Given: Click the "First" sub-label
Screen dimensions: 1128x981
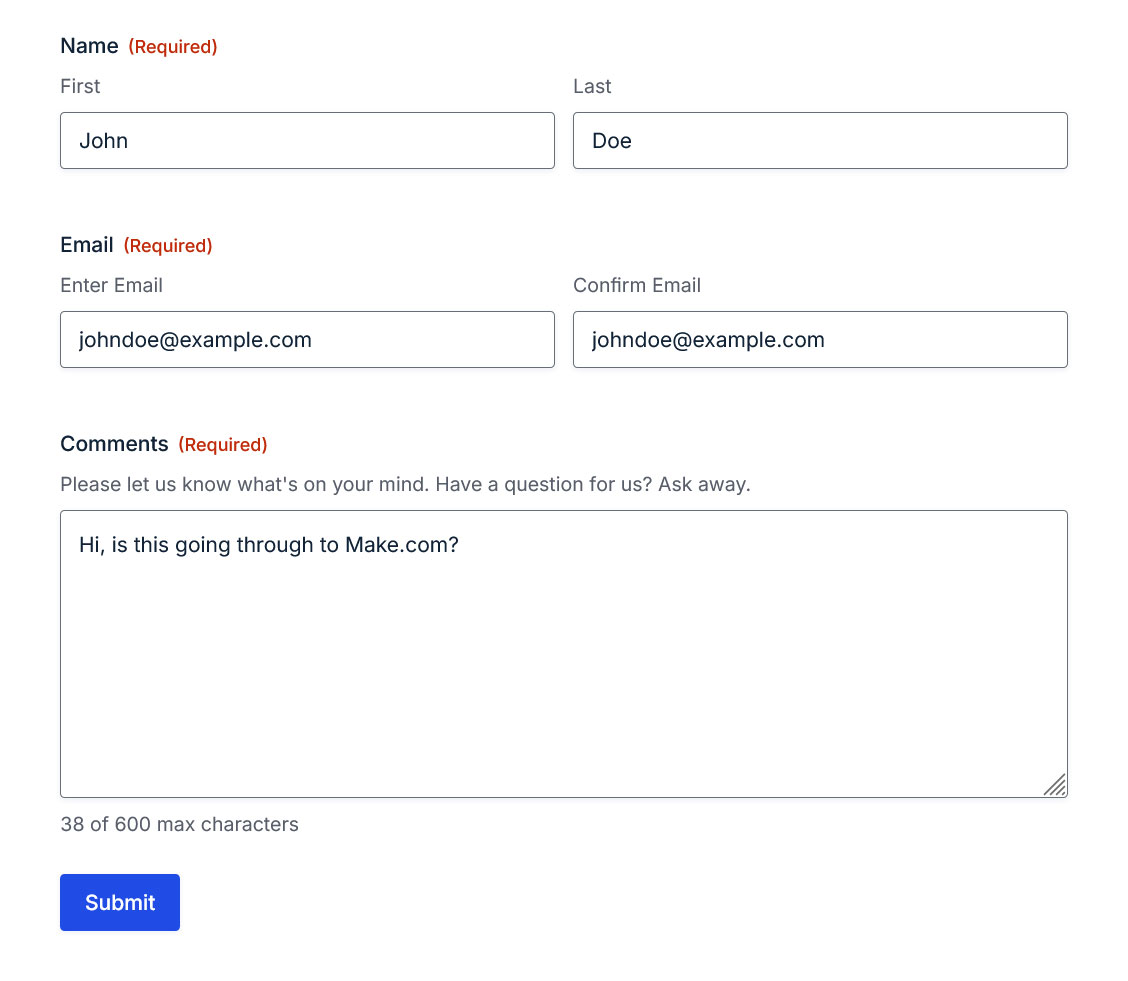Looking at the screenshot, I should click(80, 86).
